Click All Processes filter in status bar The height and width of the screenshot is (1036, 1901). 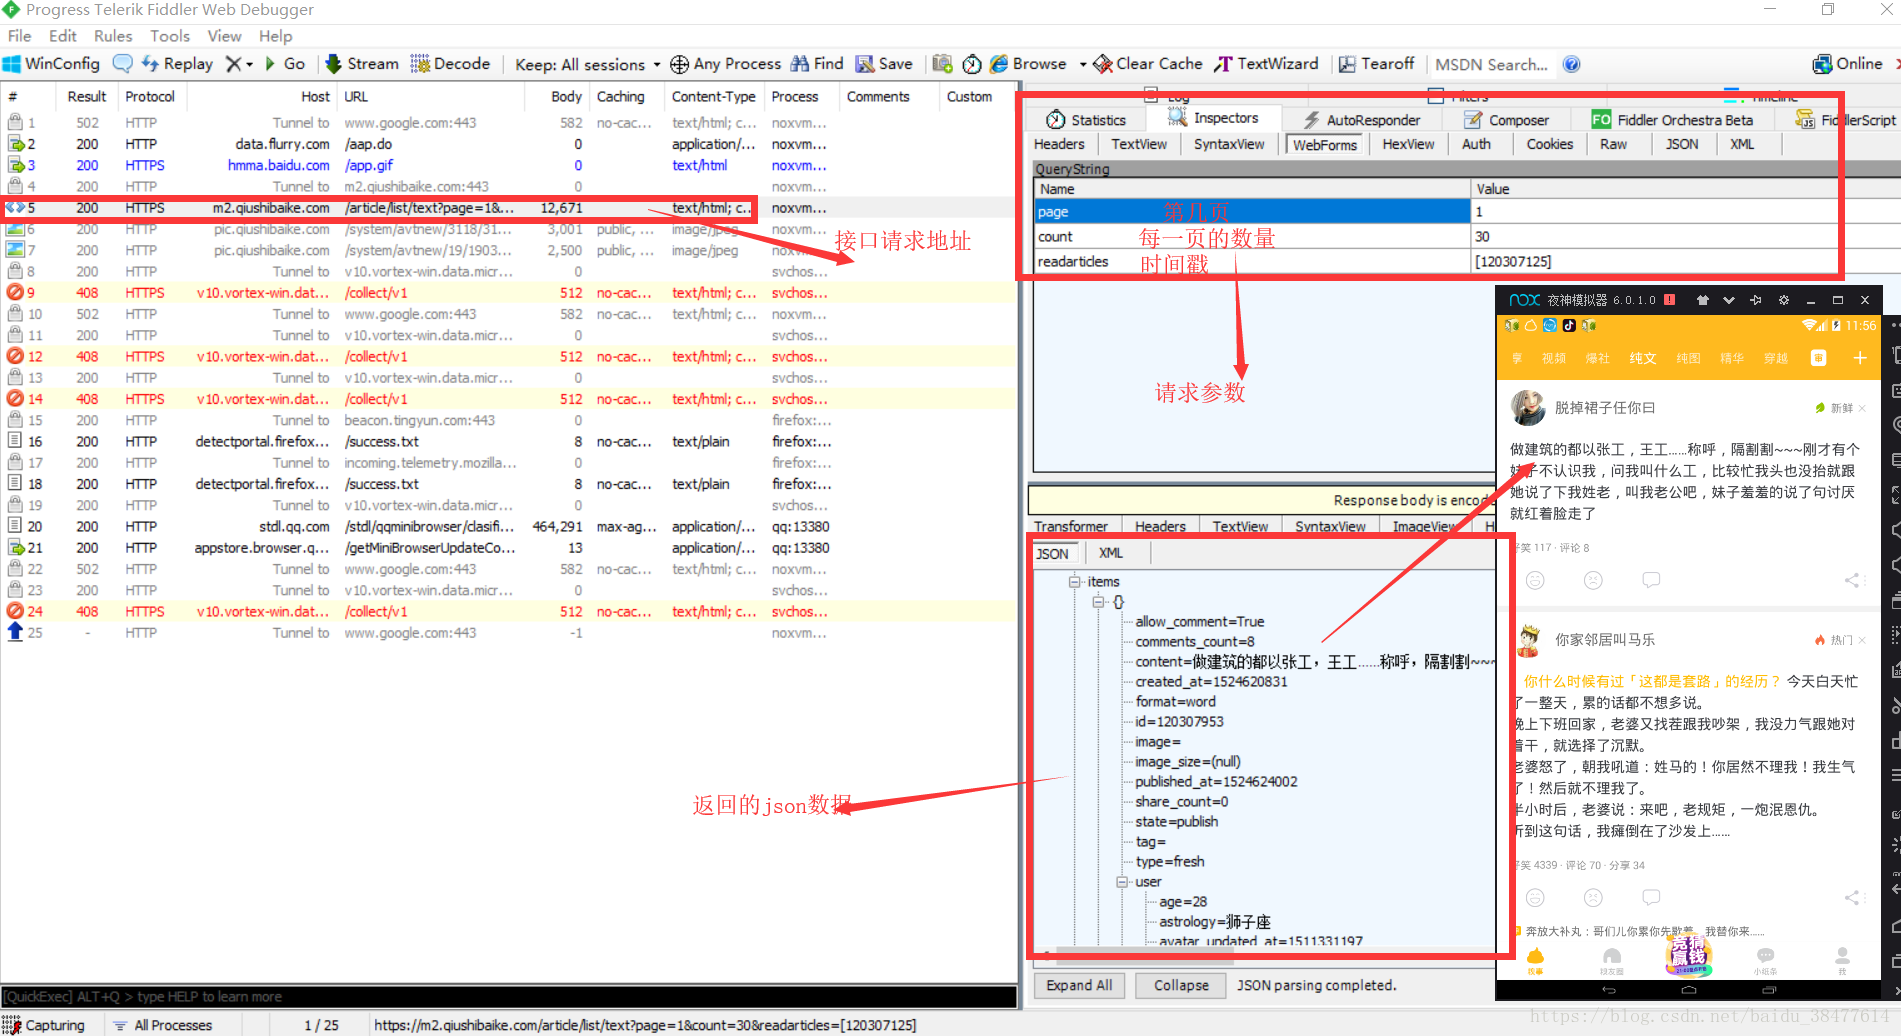(163, 1025)
